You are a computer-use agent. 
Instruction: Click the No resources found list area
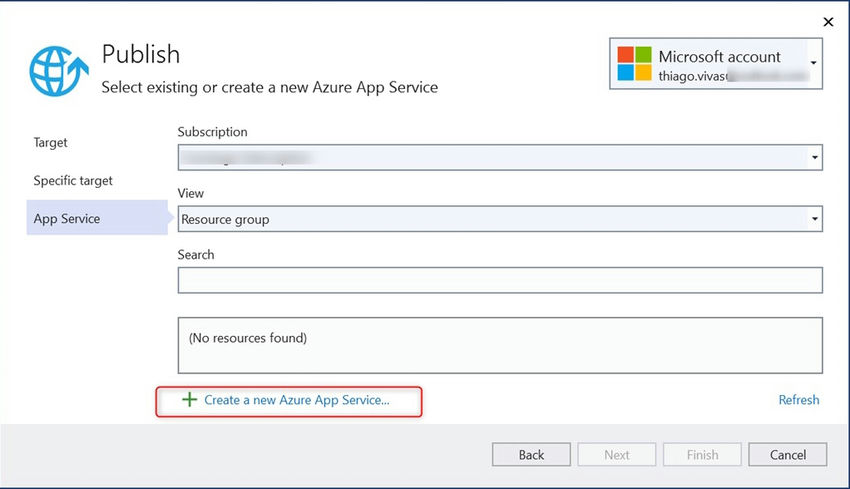(x=500, y=345)
